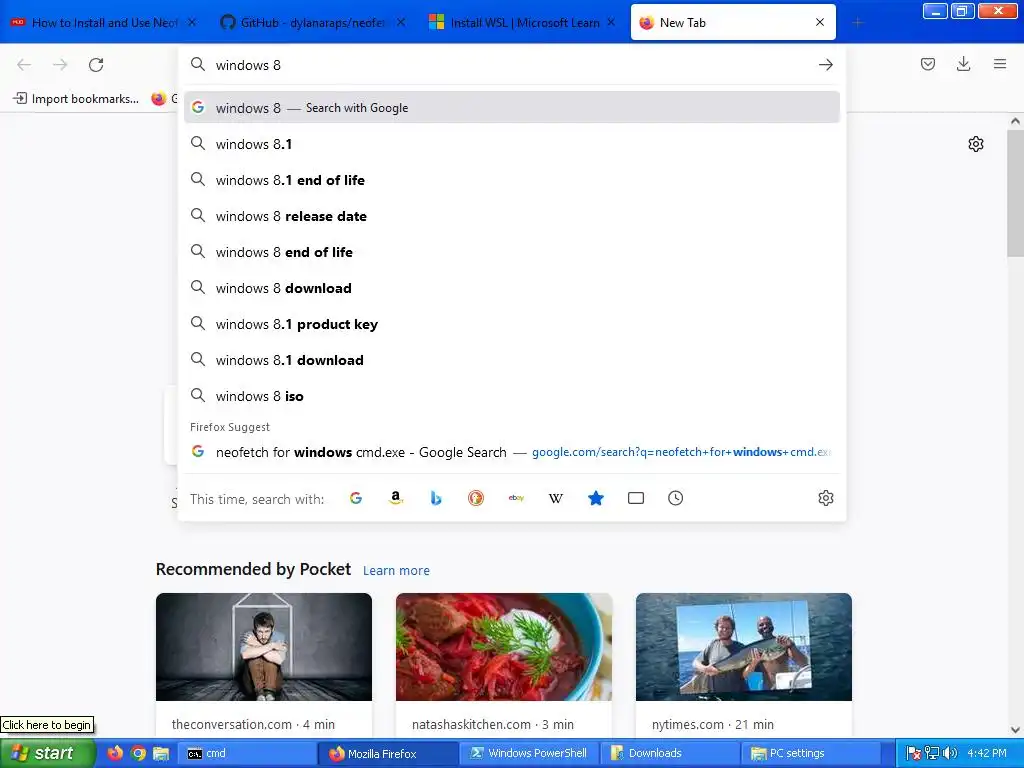Open the Save to Pocket button
Viewport: 1024px width, 768px height.
(x=927, y=64)
